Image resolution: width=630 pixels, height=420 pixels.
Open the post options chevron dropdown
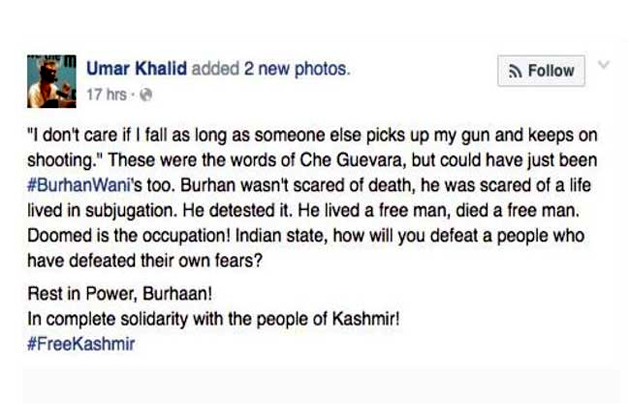(603, 64)
